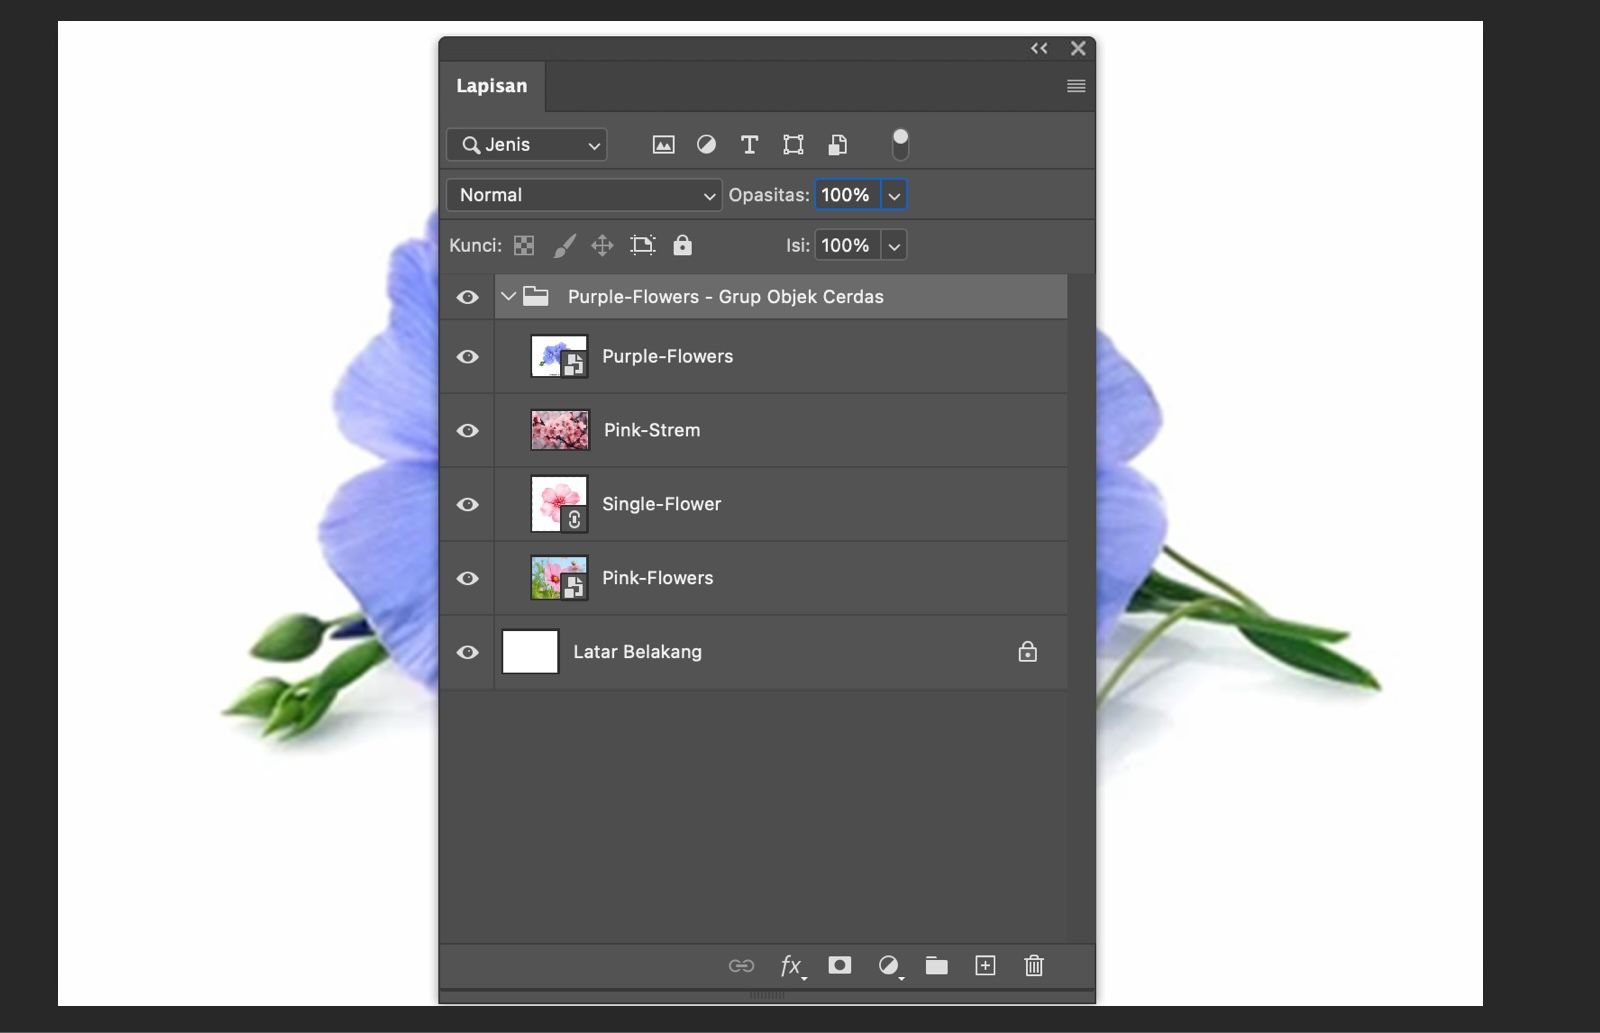This screenshot has height=1033, width=1600.
Task: Hide the Pink-Strem layer
Action: coord(467,431)
